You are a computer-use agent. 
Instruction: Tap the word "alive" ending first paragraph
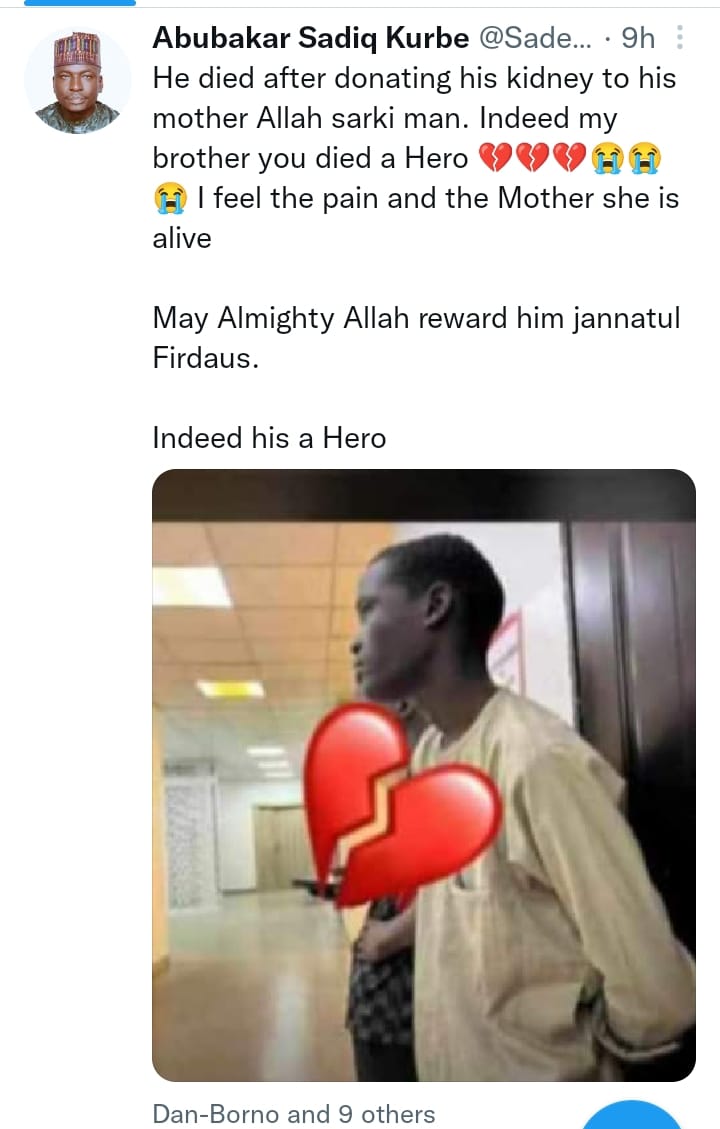tap(181, 239)
